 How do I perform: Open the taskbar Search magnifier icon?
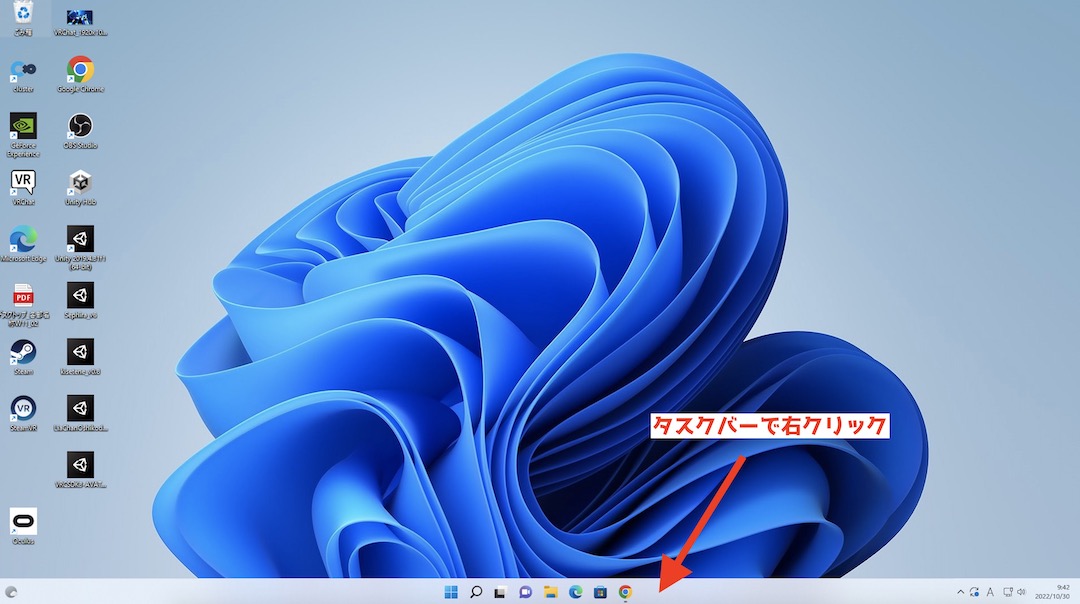[476, 592]
